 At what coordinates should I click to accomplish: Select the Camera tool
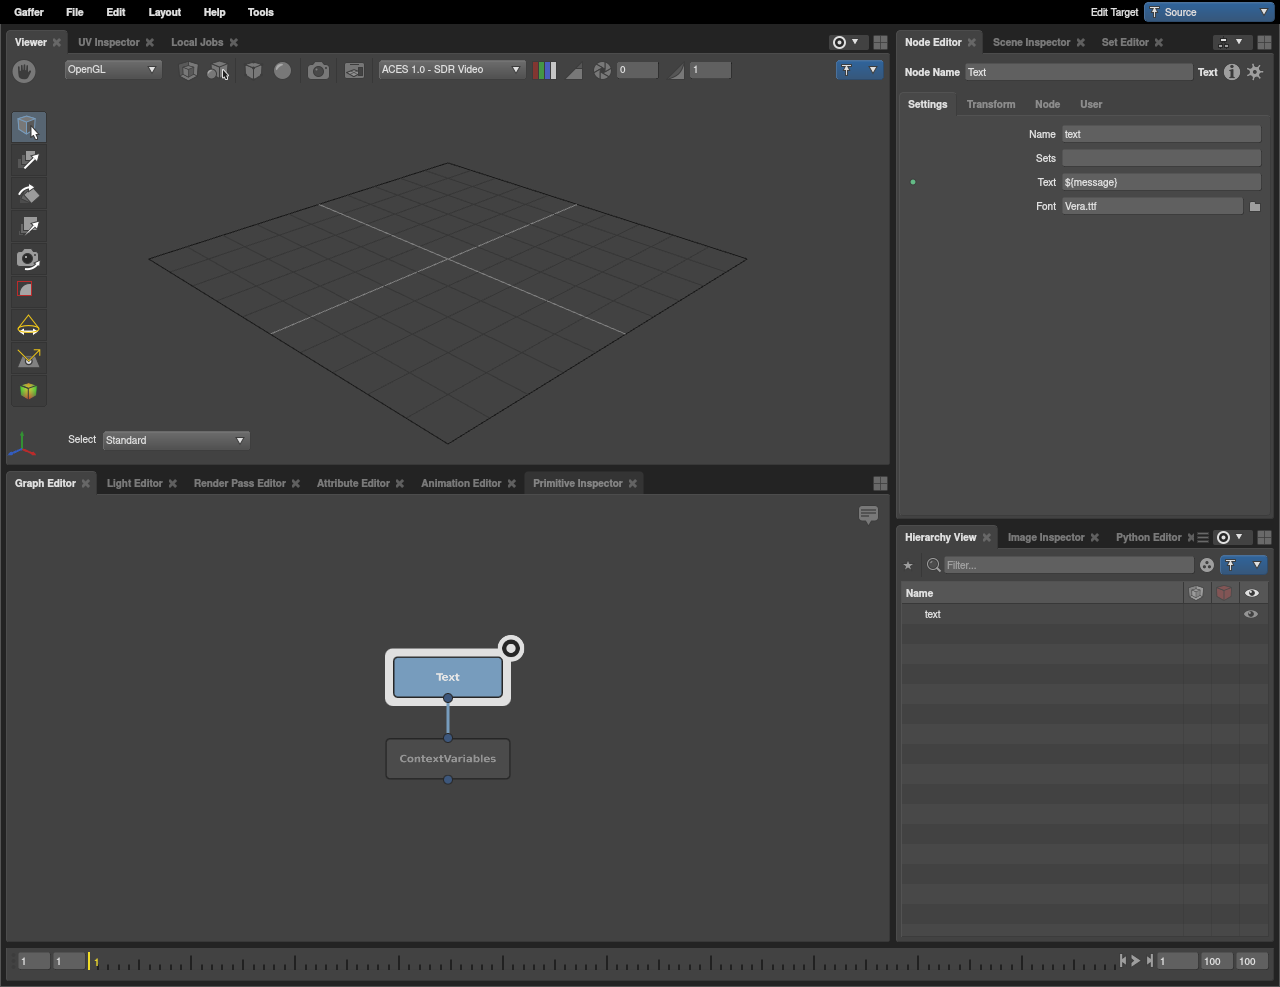(x=29, y=259)
